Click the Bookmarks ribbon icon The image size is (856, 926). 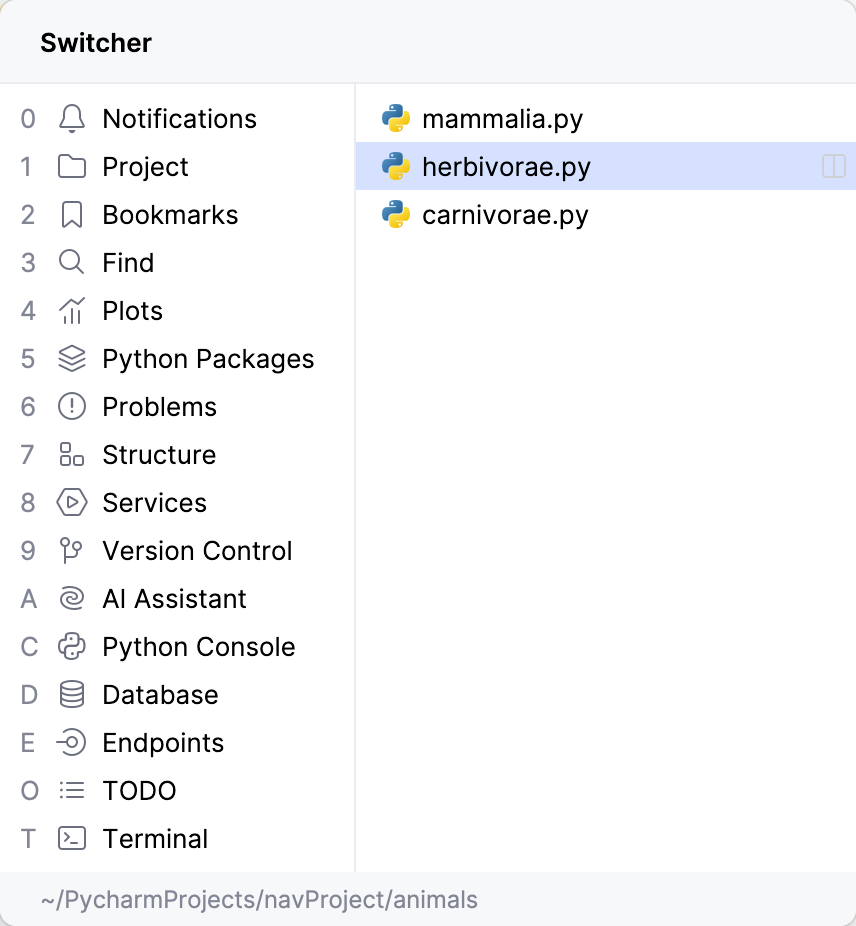[x=72, y=215]
